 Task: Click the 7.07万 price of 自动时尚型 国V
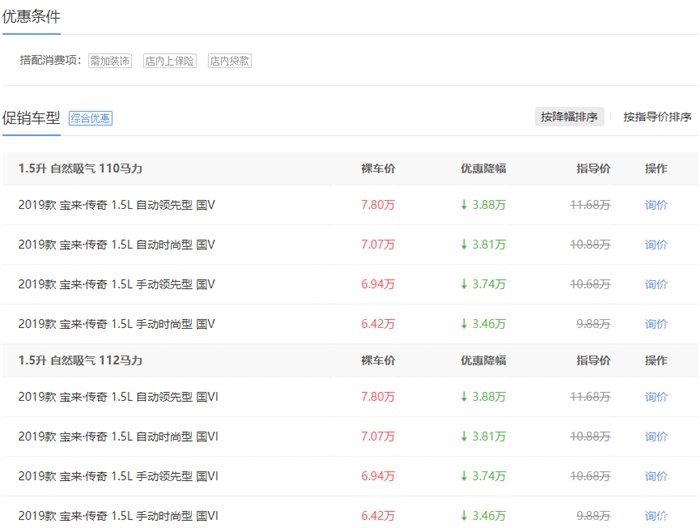pos(378,245)
